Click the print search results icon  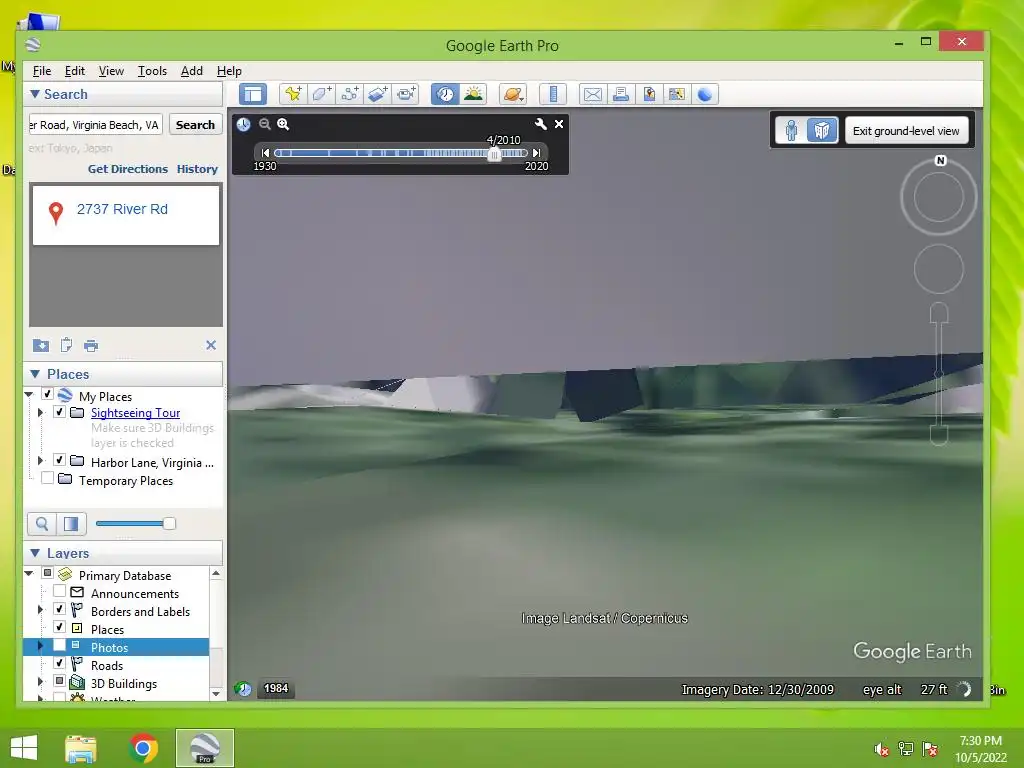click(x=91, y=345)
